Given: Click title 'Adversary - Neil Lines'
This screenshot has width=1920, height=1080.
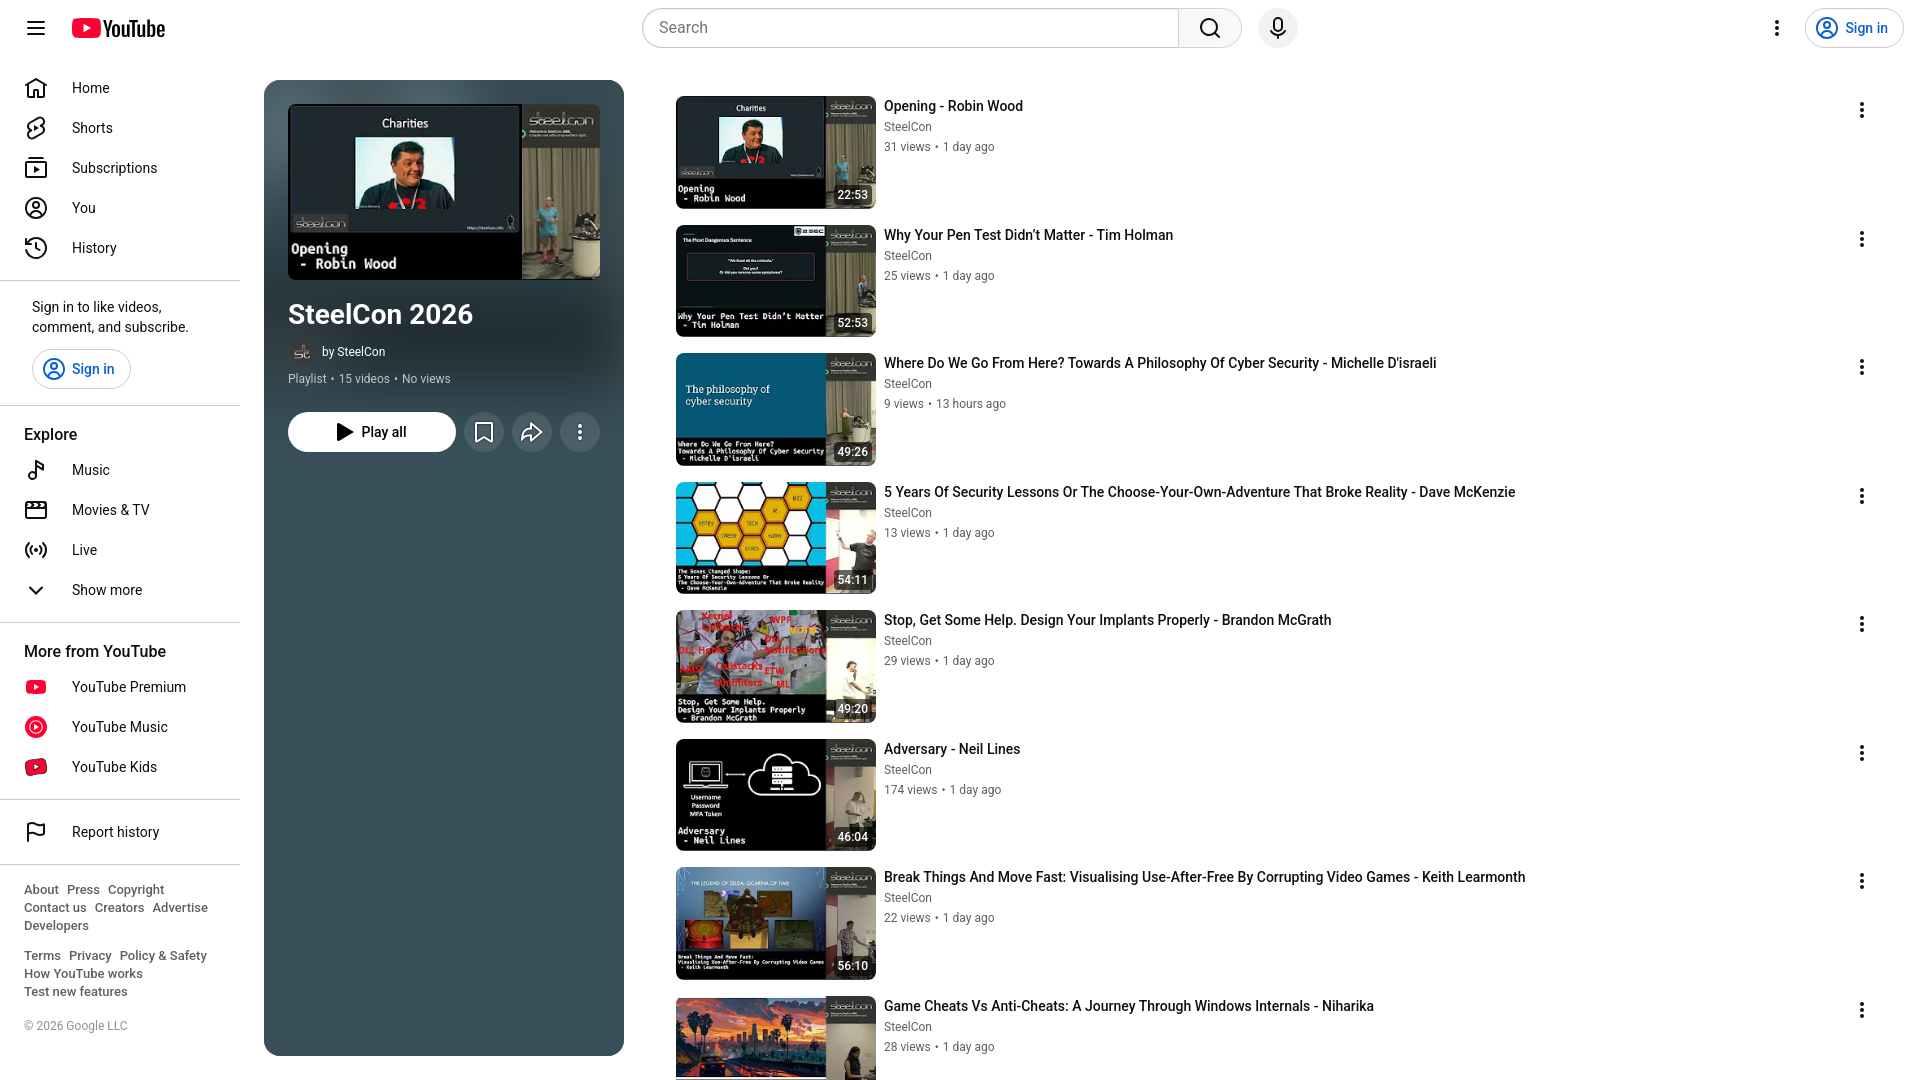Looking at the screenshot, I should [952, 749].
